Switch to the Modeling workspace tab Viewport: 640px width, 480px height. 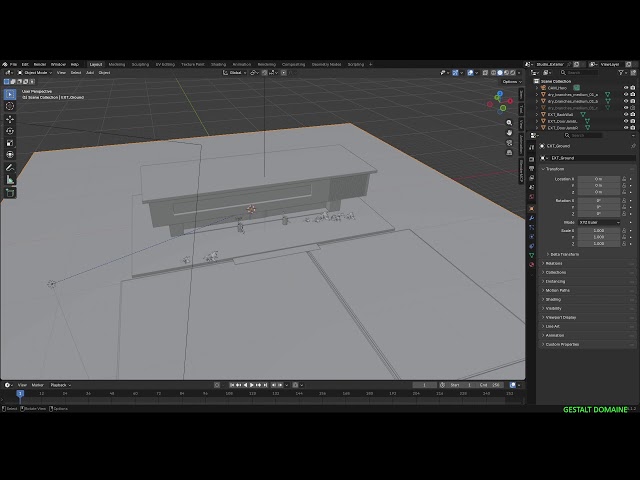pos(117,64)
